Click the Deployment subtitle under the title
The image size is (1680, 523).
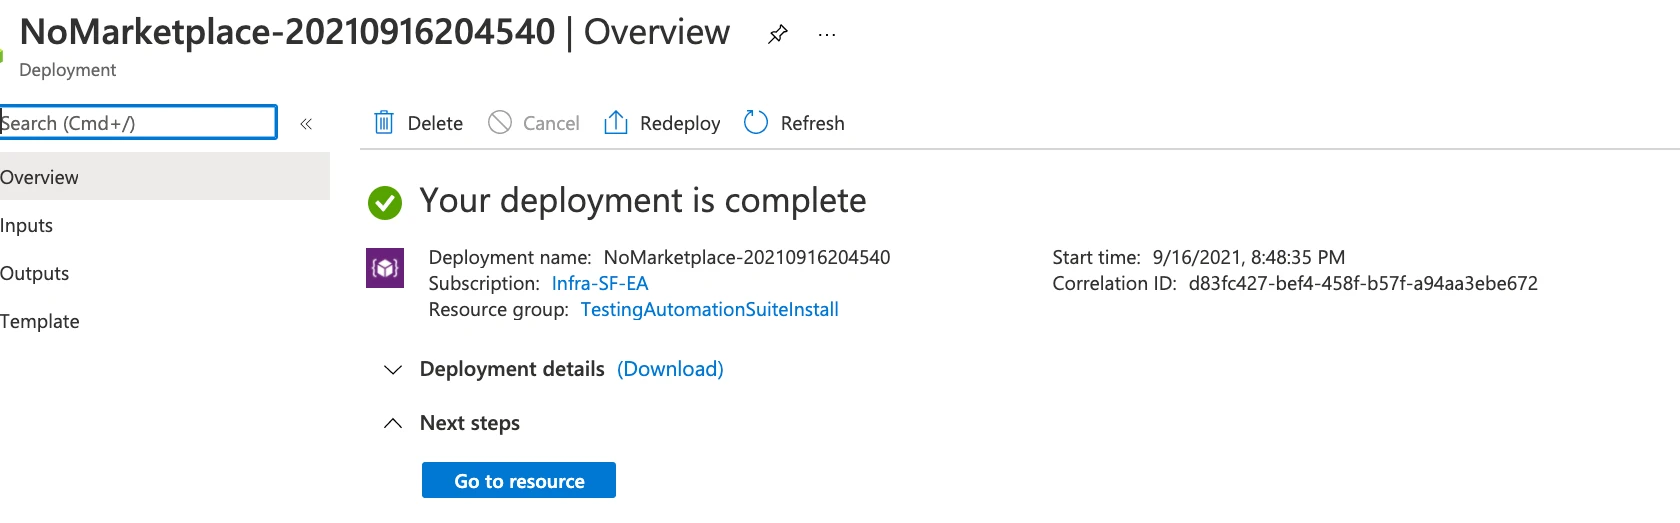pyautogui.click(x=68, y=70)
